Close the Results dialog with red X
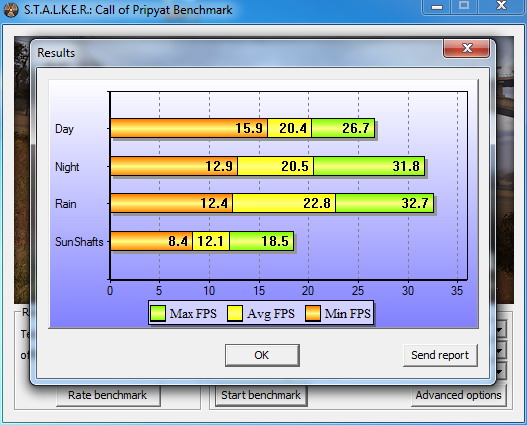This screenshot has width=527, height=425. click(467, 48)
